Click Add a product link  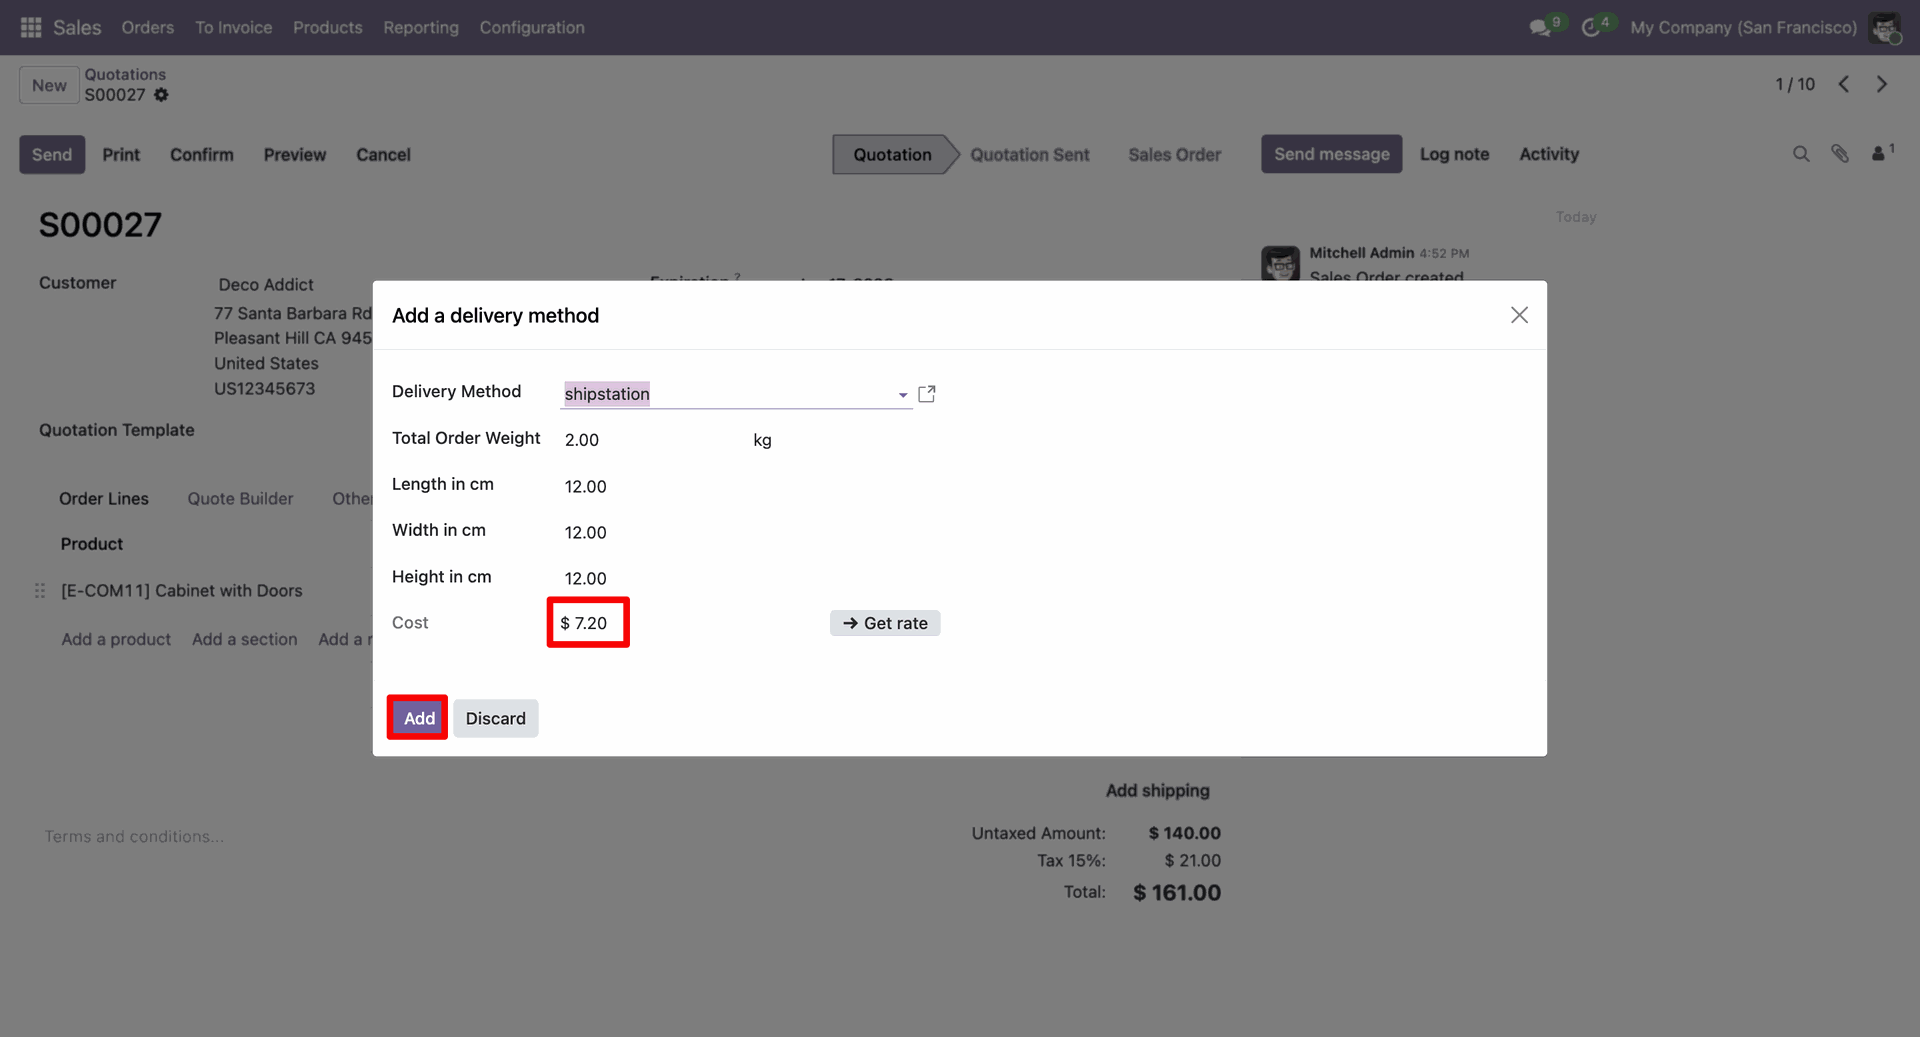click(x=116, y=639)
